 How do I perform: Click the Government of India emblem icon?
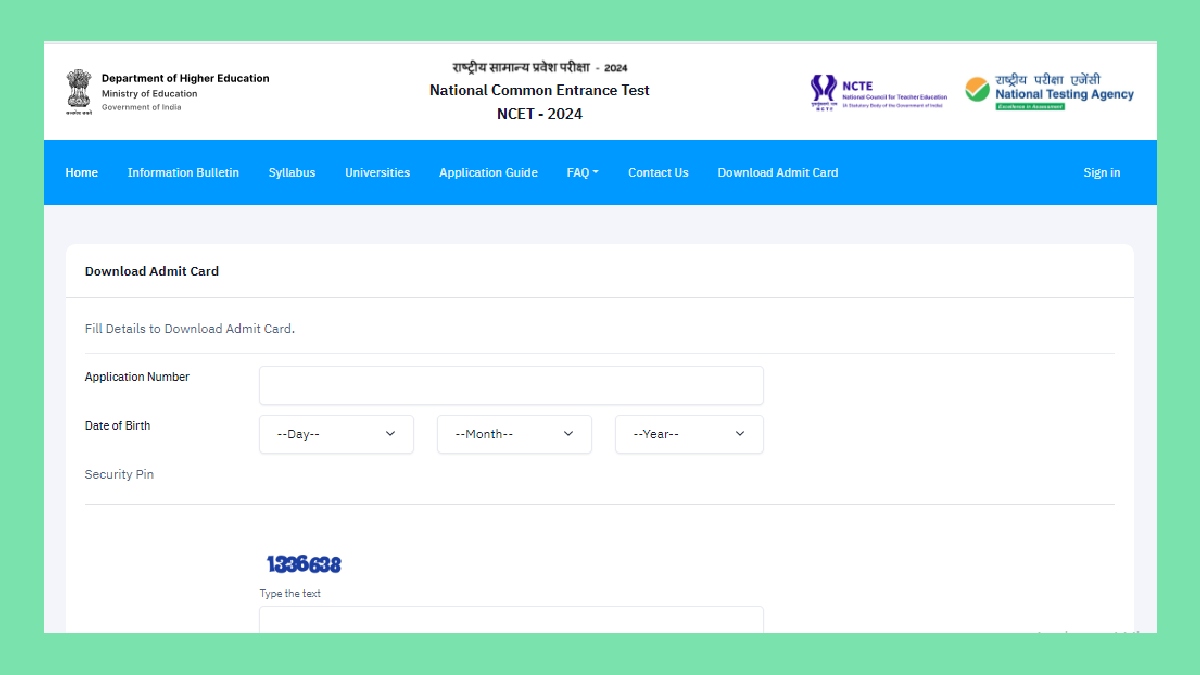[x=79, y=90]
